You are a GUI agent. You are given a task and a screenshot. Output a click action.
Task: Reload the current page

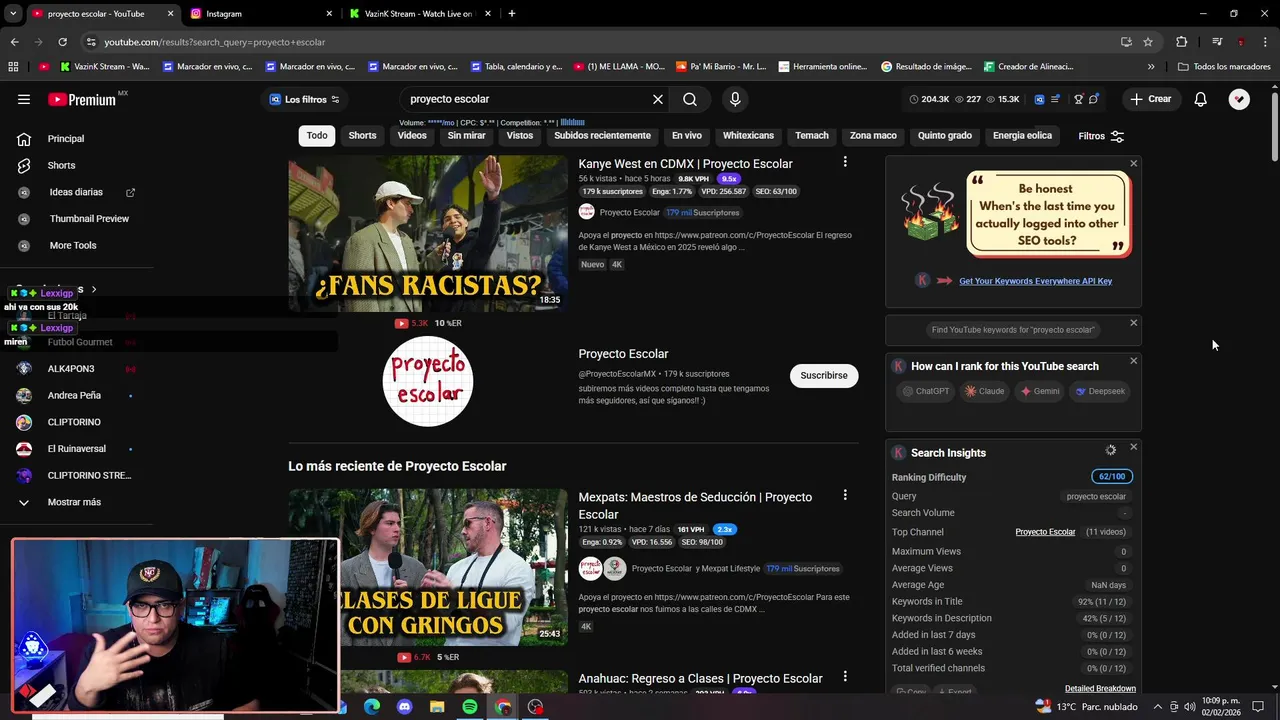[x=62, y=42]
